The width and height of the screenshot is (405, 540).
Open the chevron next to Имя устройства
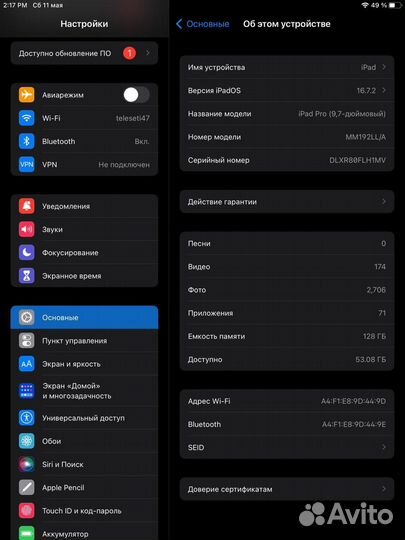tap(384, 67)
